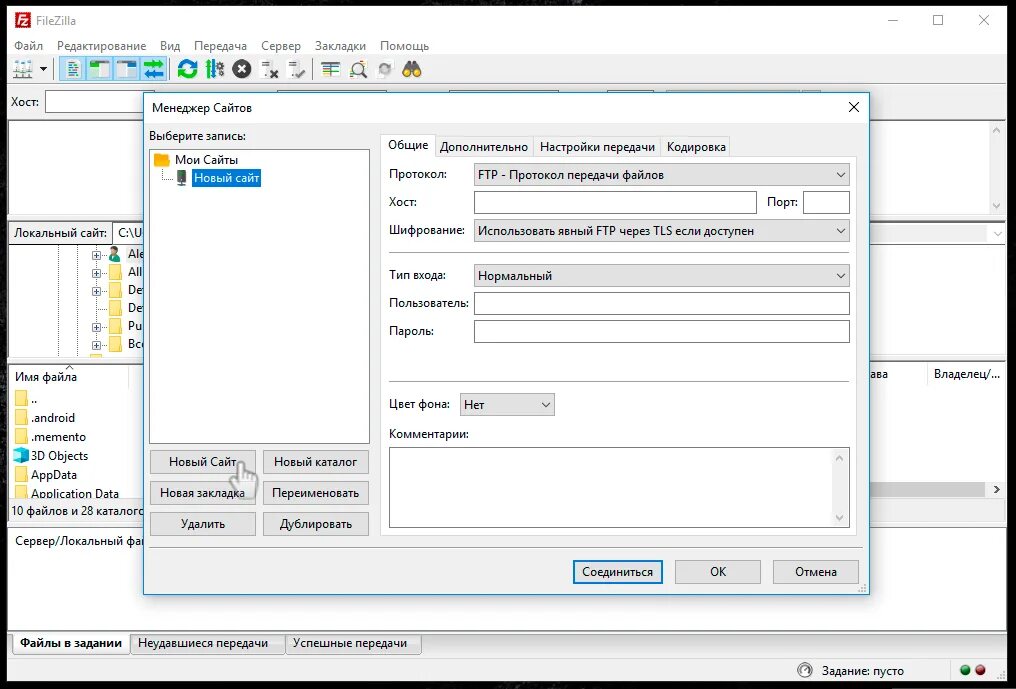The width and height of the screenshot is (1016, 689).
Task: Click the reconnect to last server icon
Action: 296,69
